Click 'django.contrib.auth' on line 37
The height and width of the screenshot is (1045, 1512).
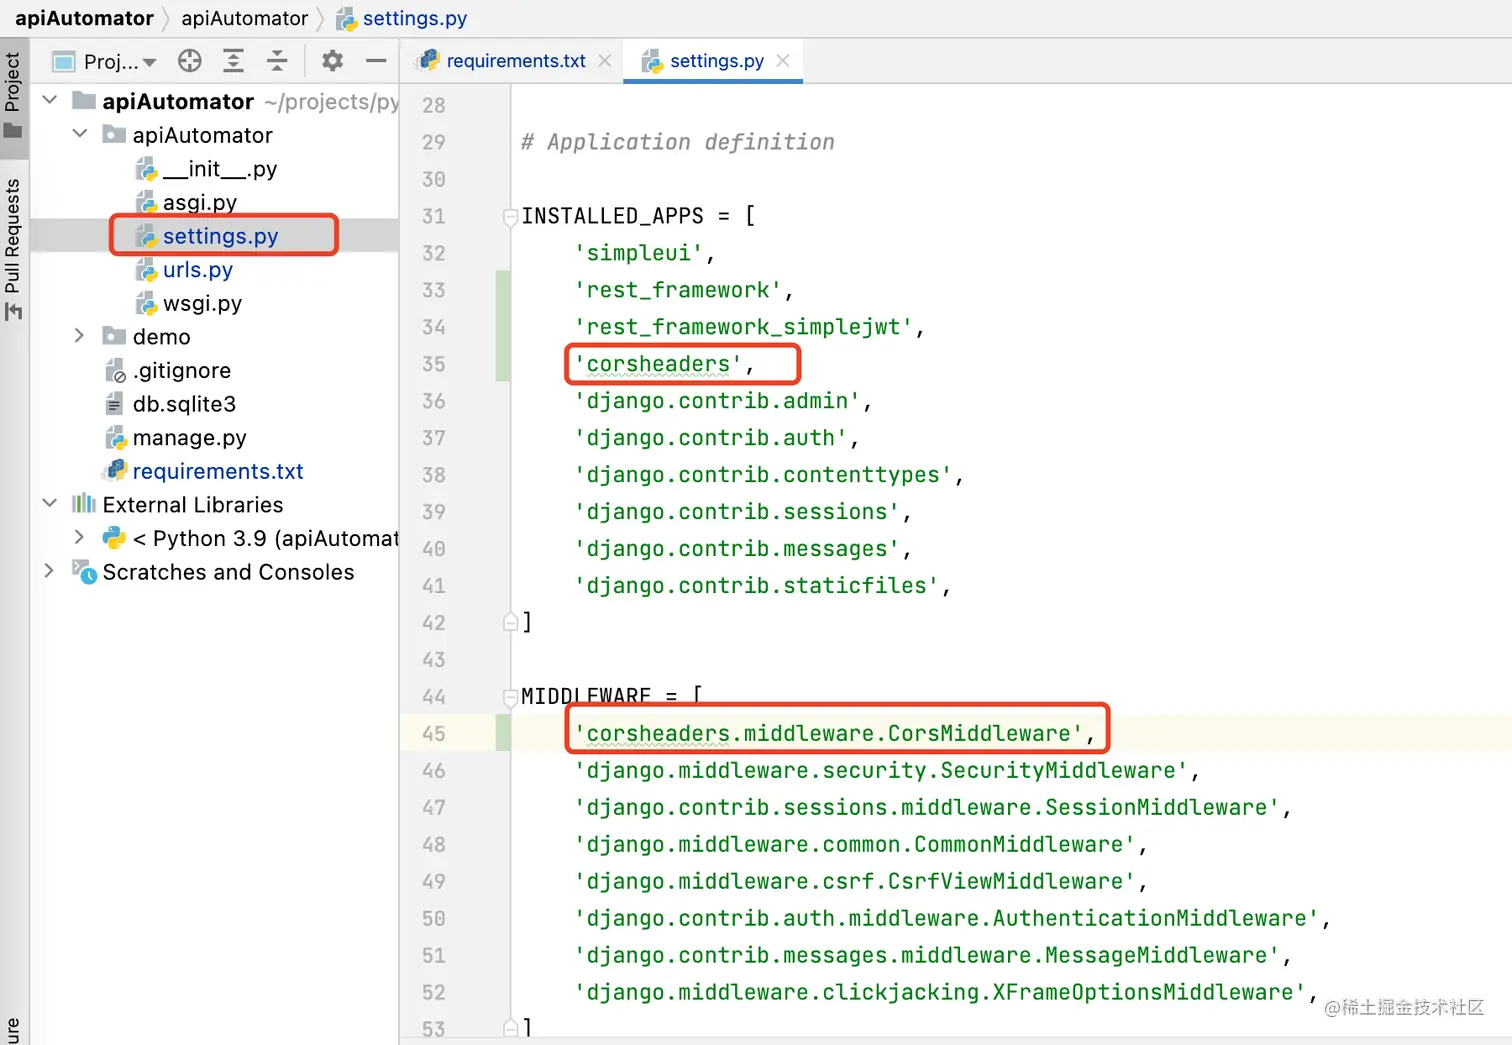click(x=711, y=438)
